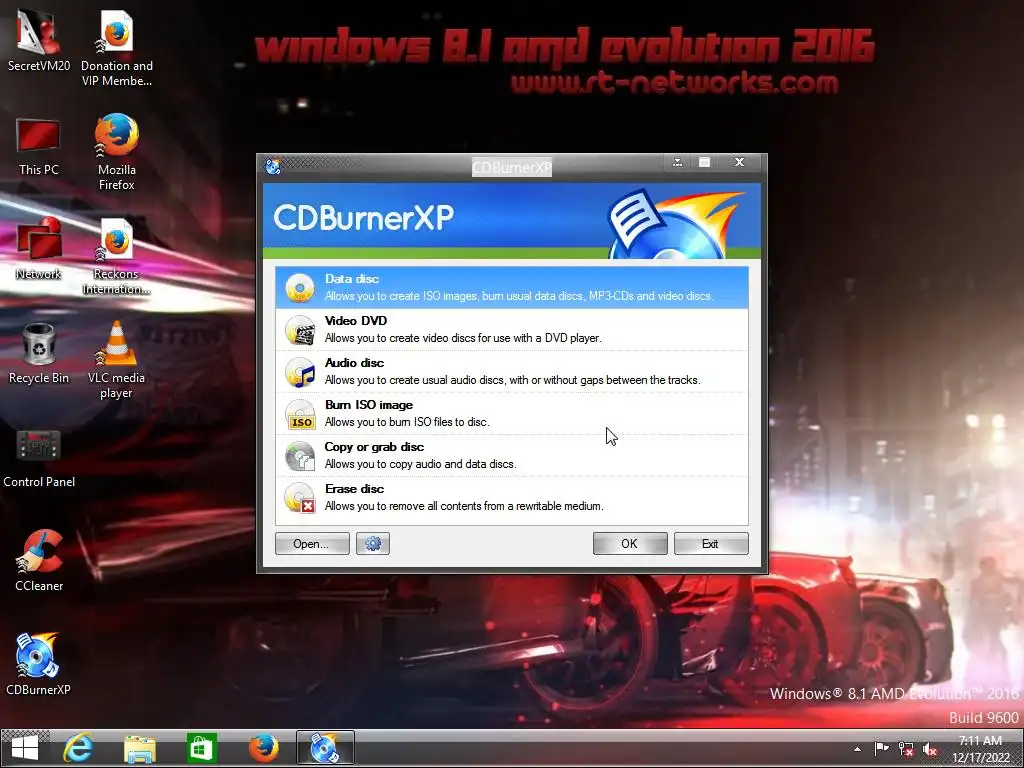Click the audio disc gaps description text
Screen dimensions: 1024x768
pos(513,380)
